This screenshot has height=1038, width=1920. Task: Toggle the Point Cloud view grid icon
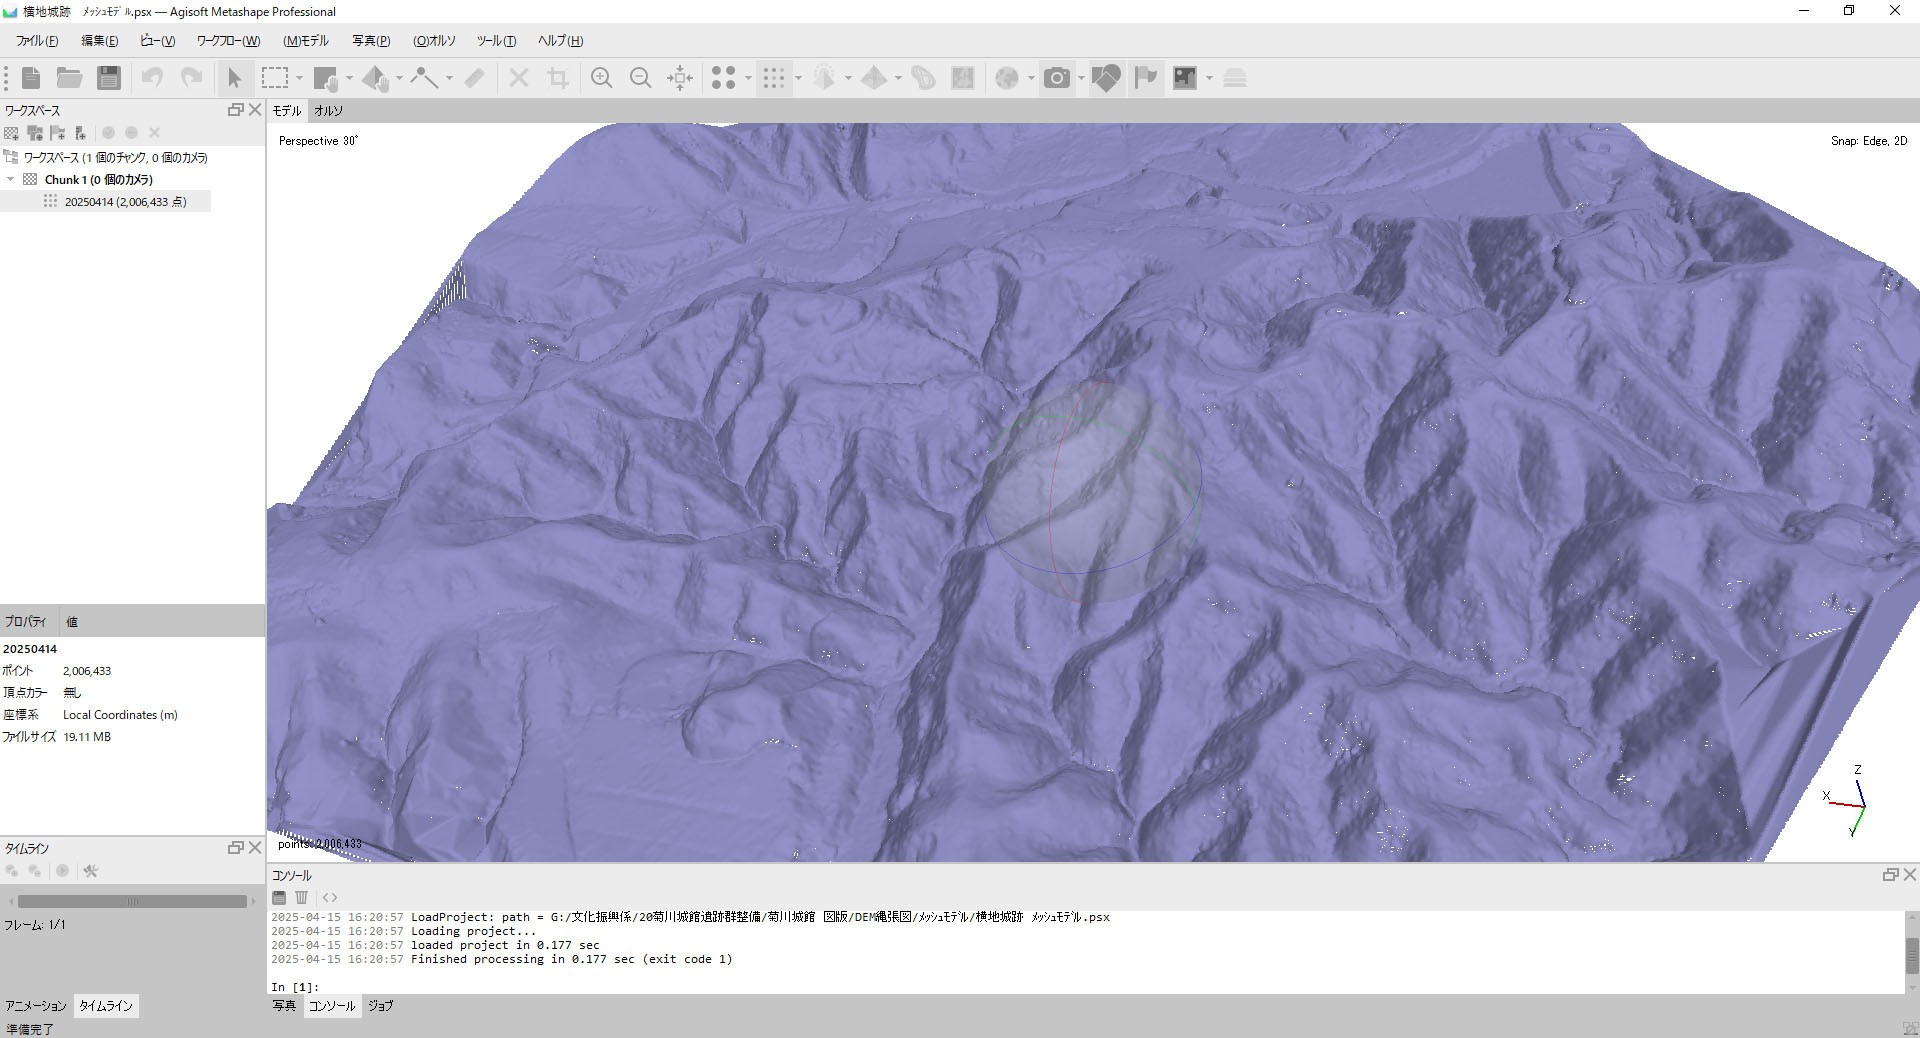[x=774, y=78]
